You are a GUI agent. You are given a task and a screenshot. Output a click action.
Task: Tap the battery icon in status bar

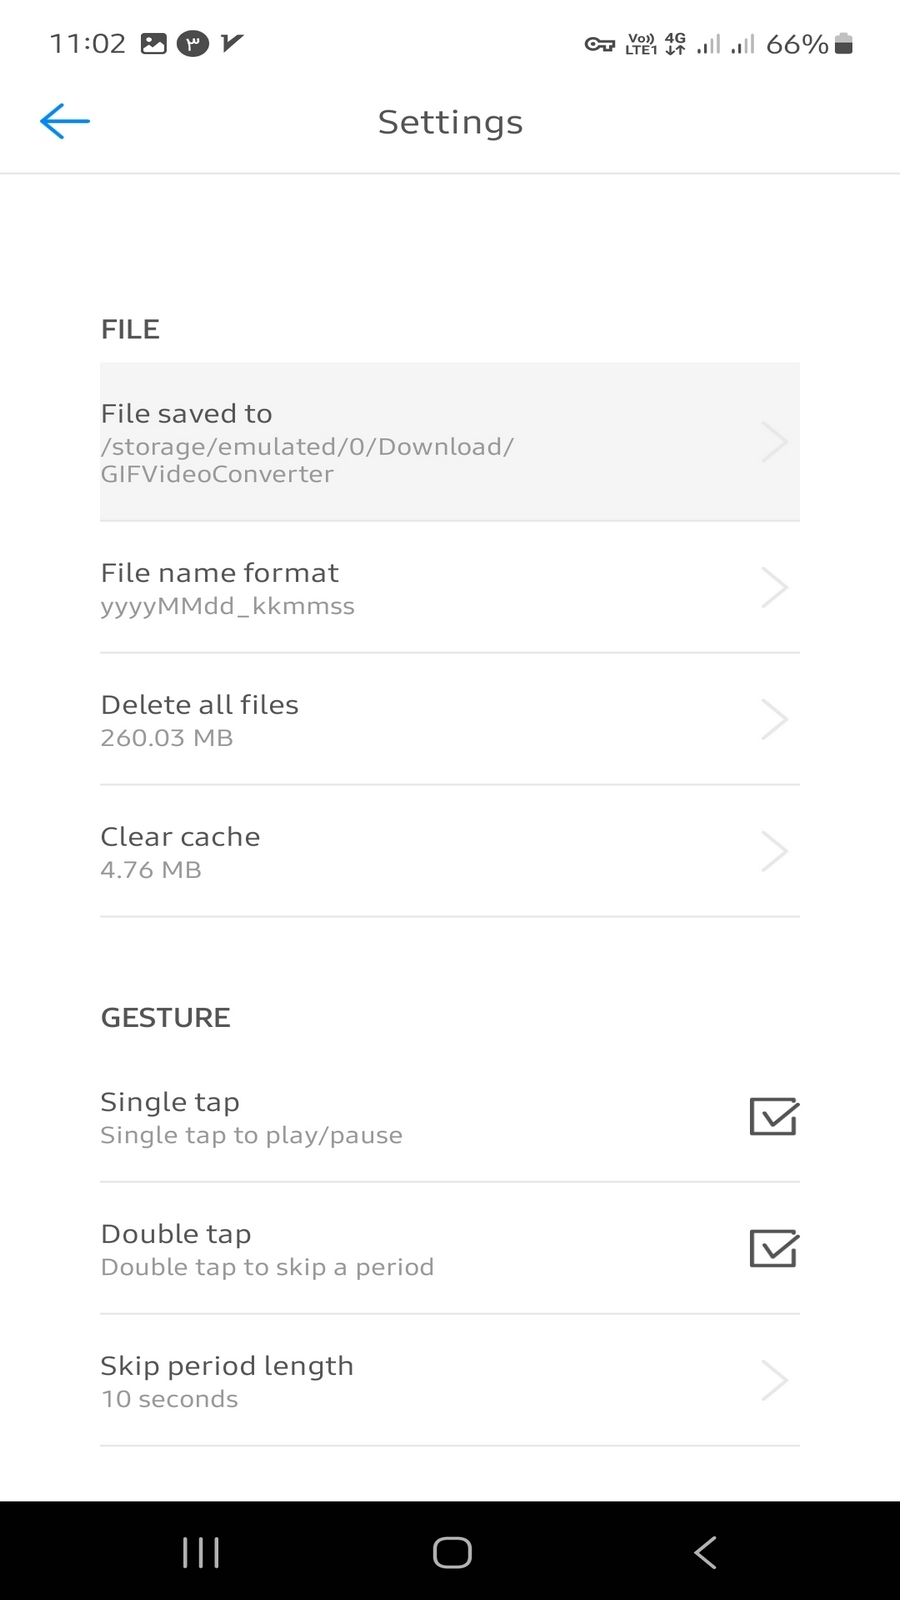[x=843, y=44]
